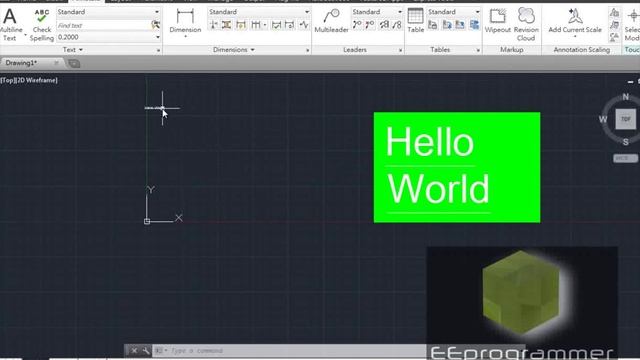Viewport: 640px width, 360px height.
Task: Click in the Find text field
Action: (x=103, y=25)
